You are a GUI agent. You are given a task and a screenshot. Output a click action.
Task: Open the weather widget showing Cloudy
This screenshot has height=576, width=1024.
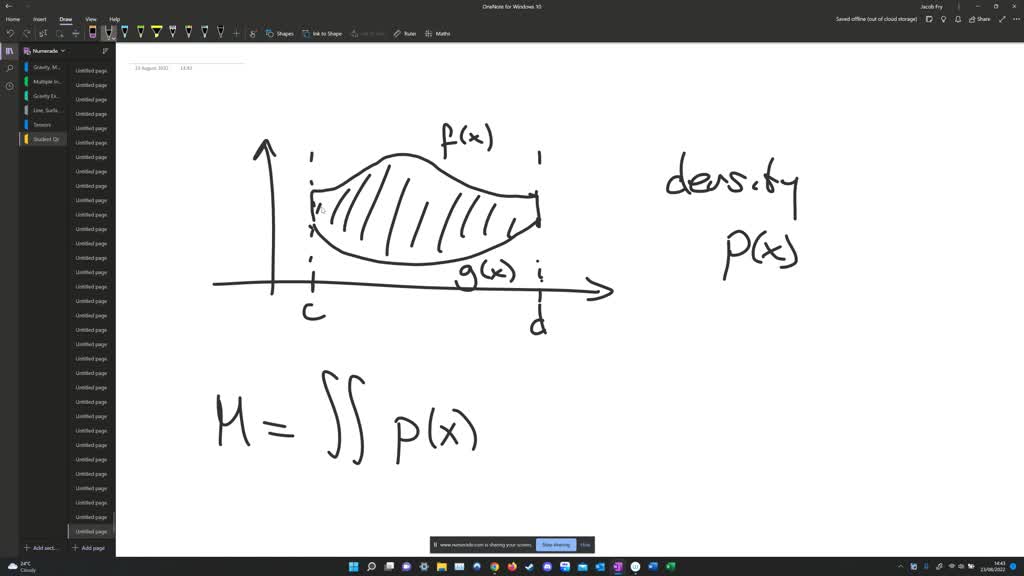22,566
